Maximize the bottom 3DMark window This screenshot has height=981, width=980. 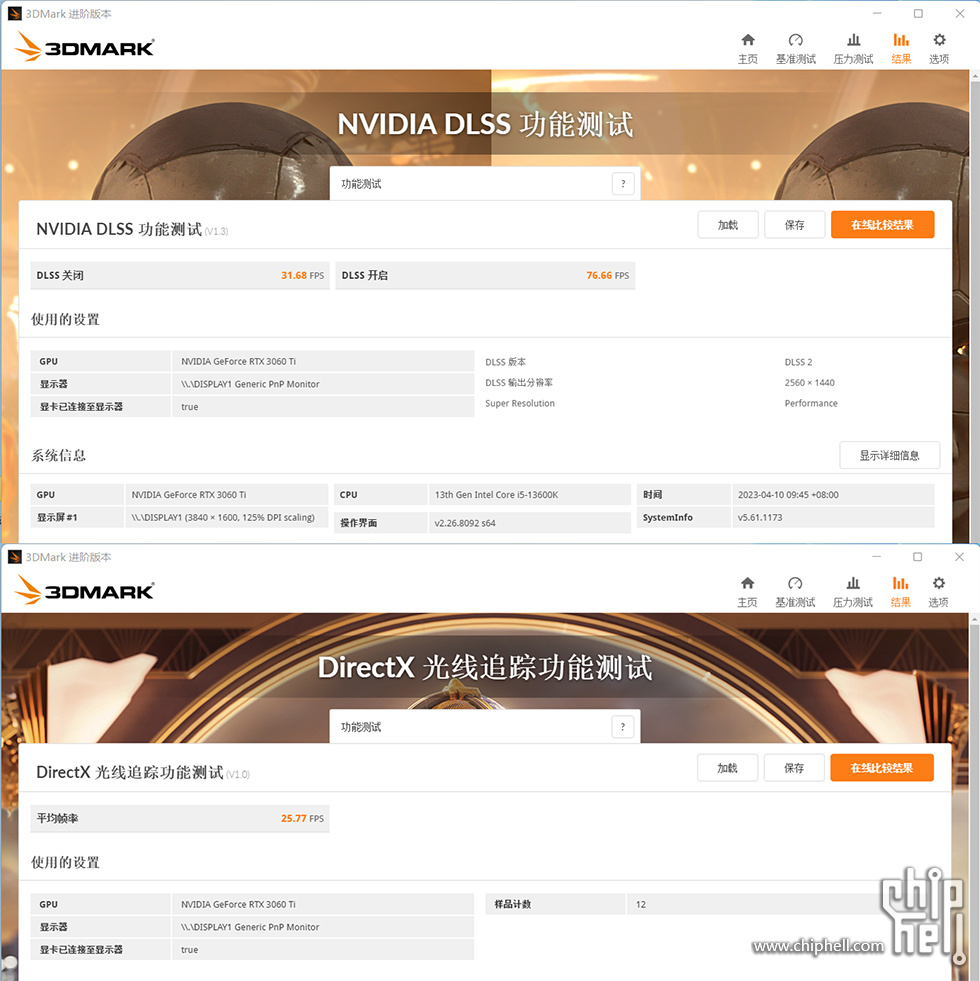(917, 556)
